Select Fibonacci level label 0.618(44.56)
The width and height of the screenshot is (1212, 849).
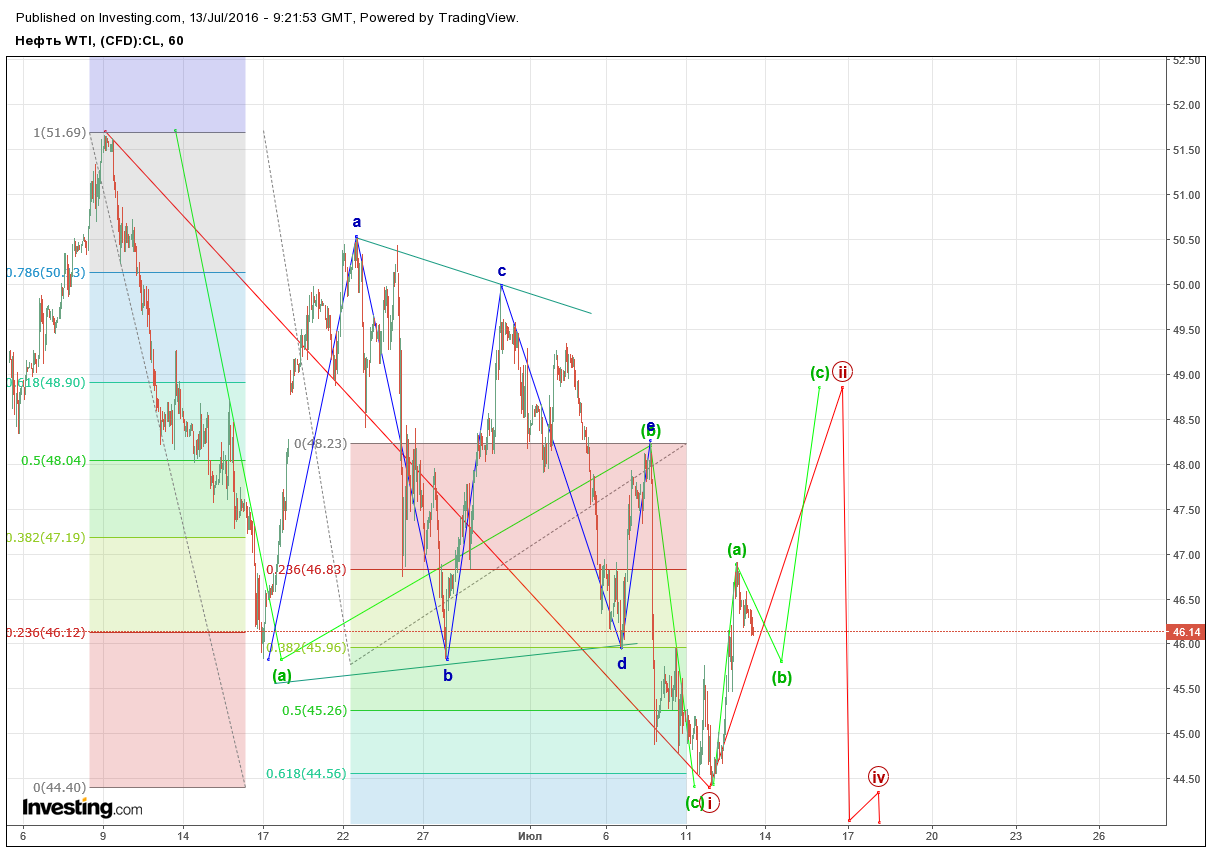click(x=307, y=773)
